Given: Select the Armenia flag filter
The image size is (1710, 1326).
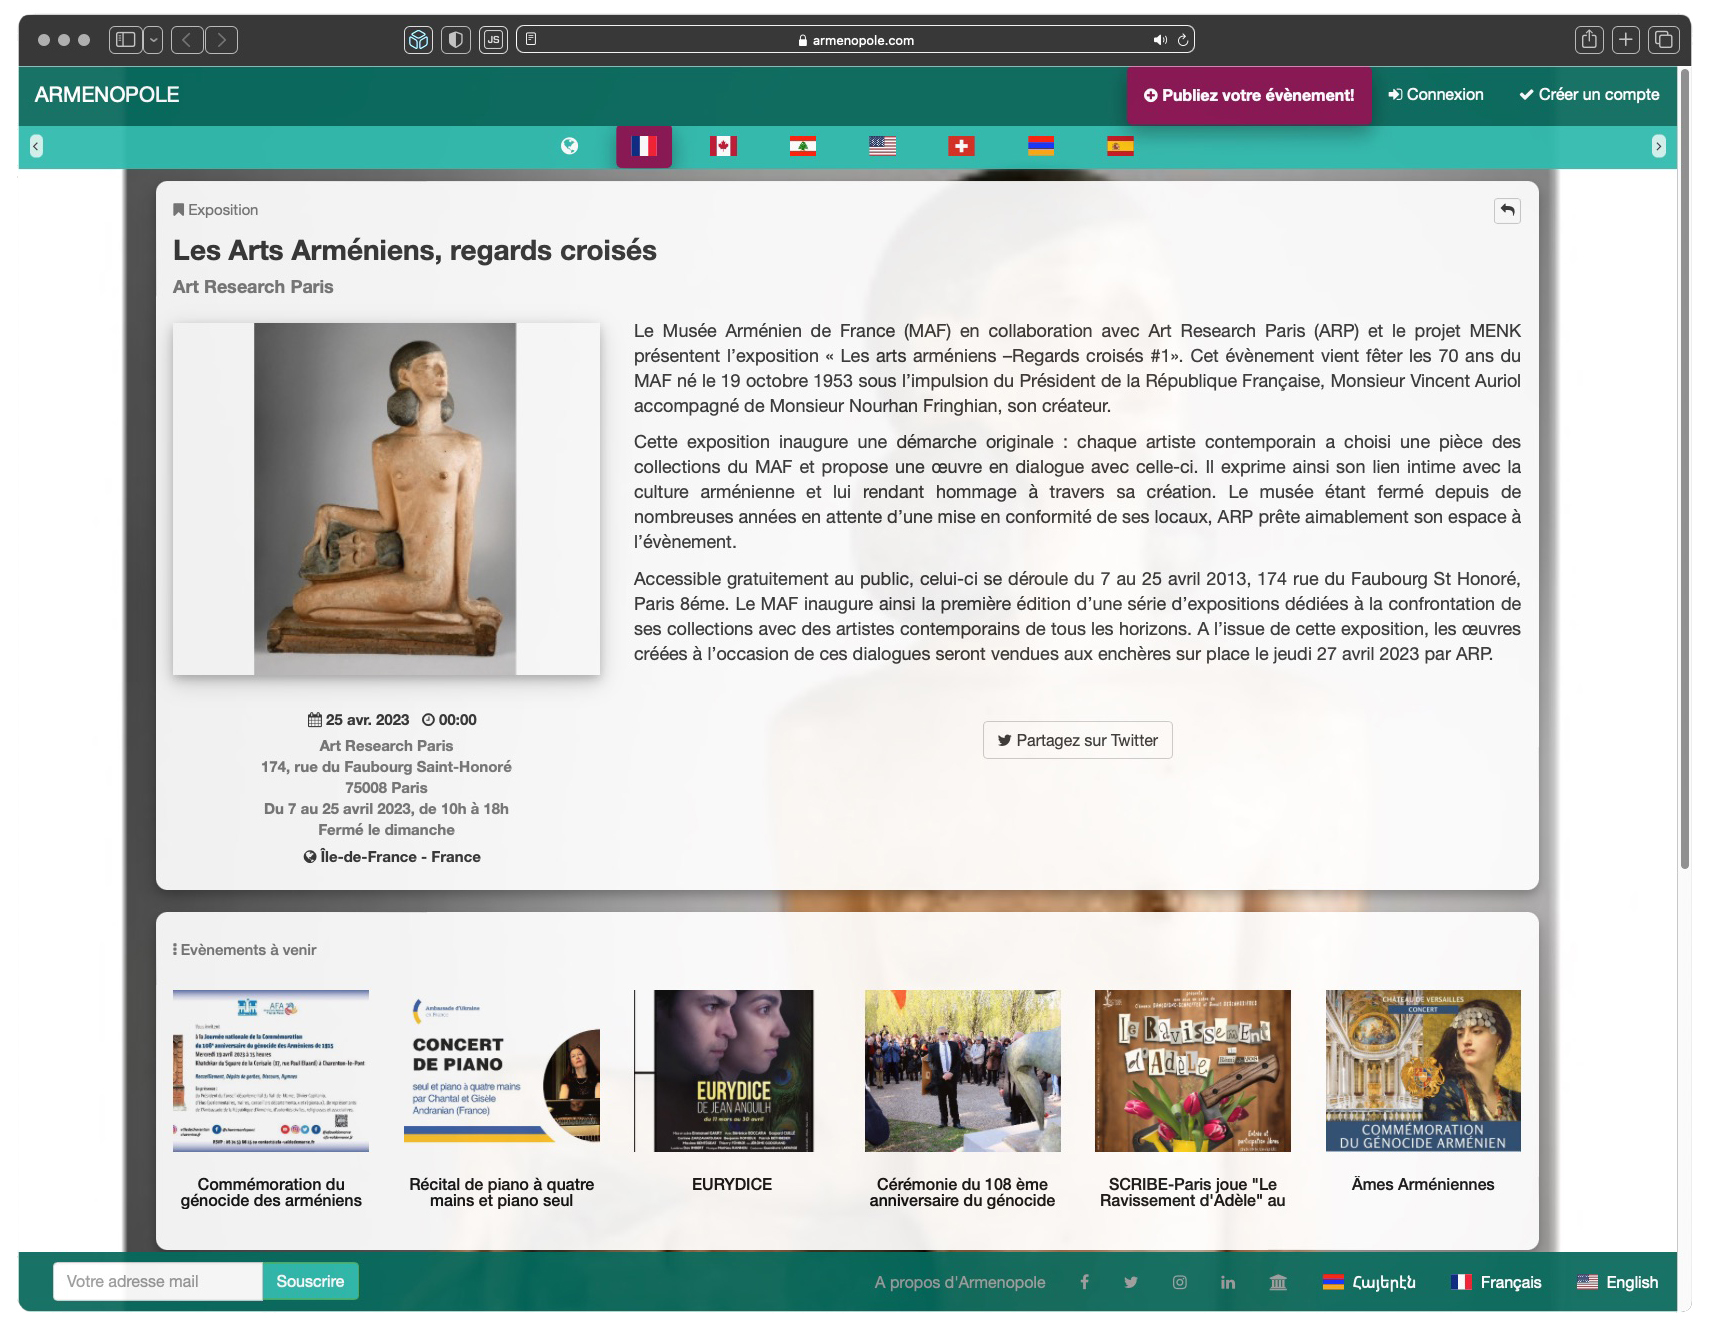Looking at the screenshot, I should click(1041, 146).
